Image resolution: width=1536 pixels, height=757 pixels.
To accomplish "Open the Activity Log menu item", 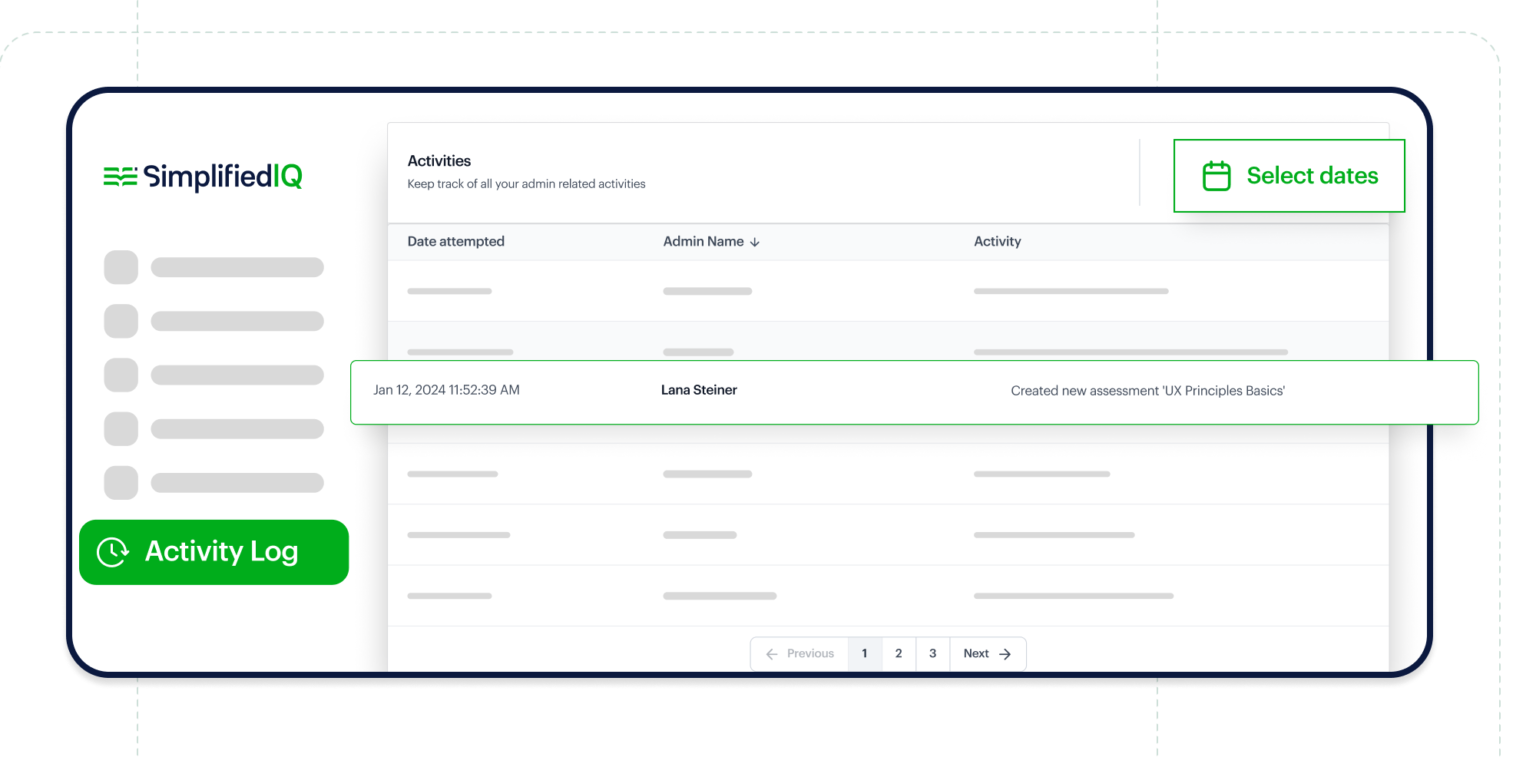I will (x=214, y=552).
